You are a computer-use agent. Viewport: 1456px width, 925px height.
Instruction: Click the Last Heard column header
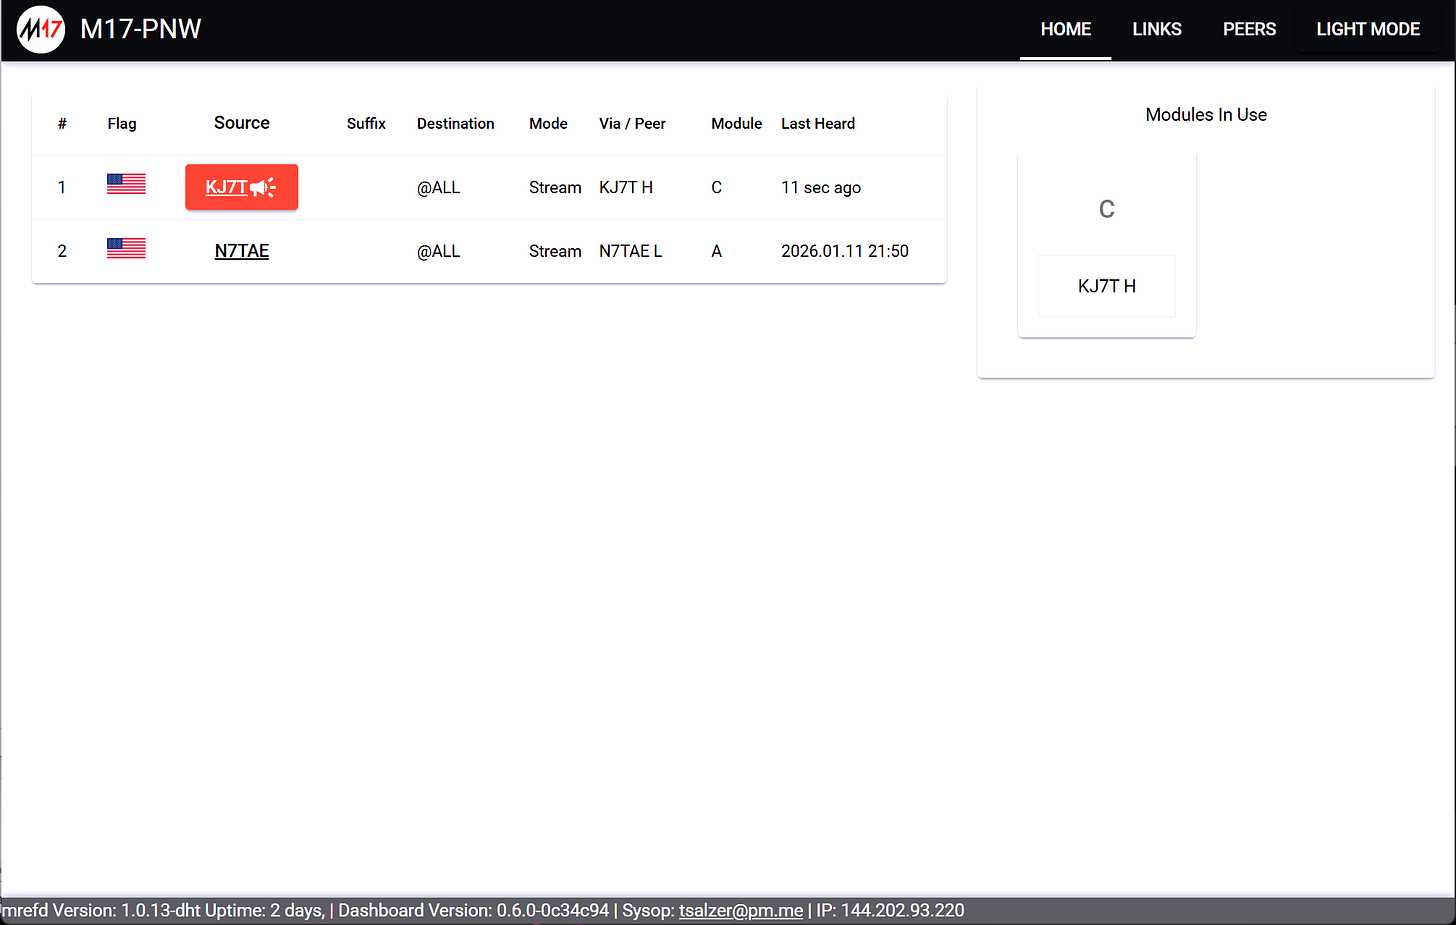point(818,123)
